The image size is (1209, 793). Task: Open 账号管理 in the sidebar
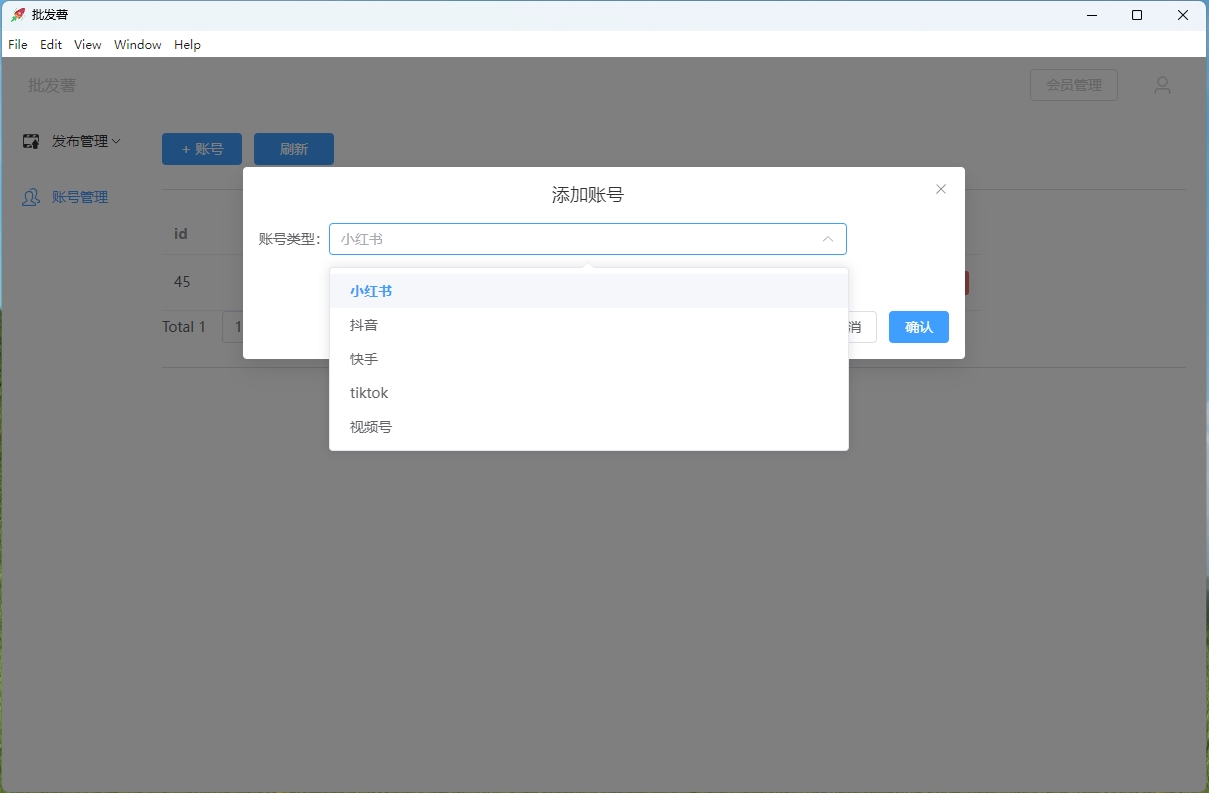point(80,197)
